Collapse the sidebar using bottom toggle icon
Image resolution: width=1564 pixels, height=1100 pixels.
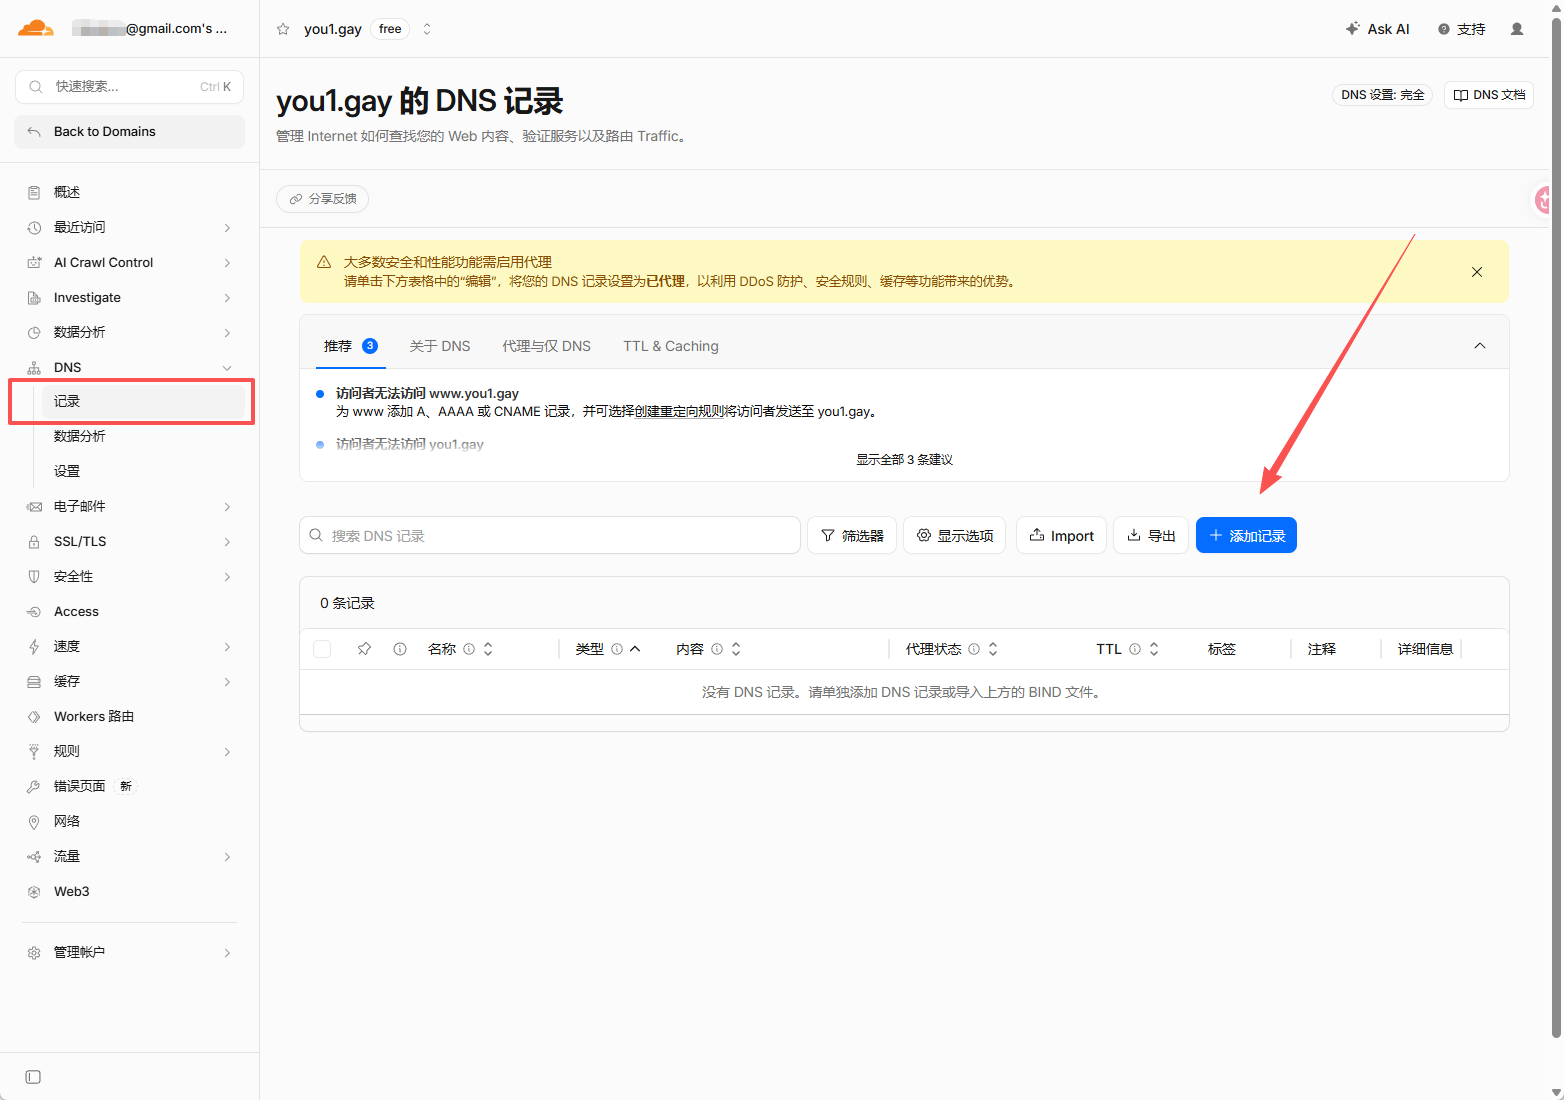tap(33, 1077)
